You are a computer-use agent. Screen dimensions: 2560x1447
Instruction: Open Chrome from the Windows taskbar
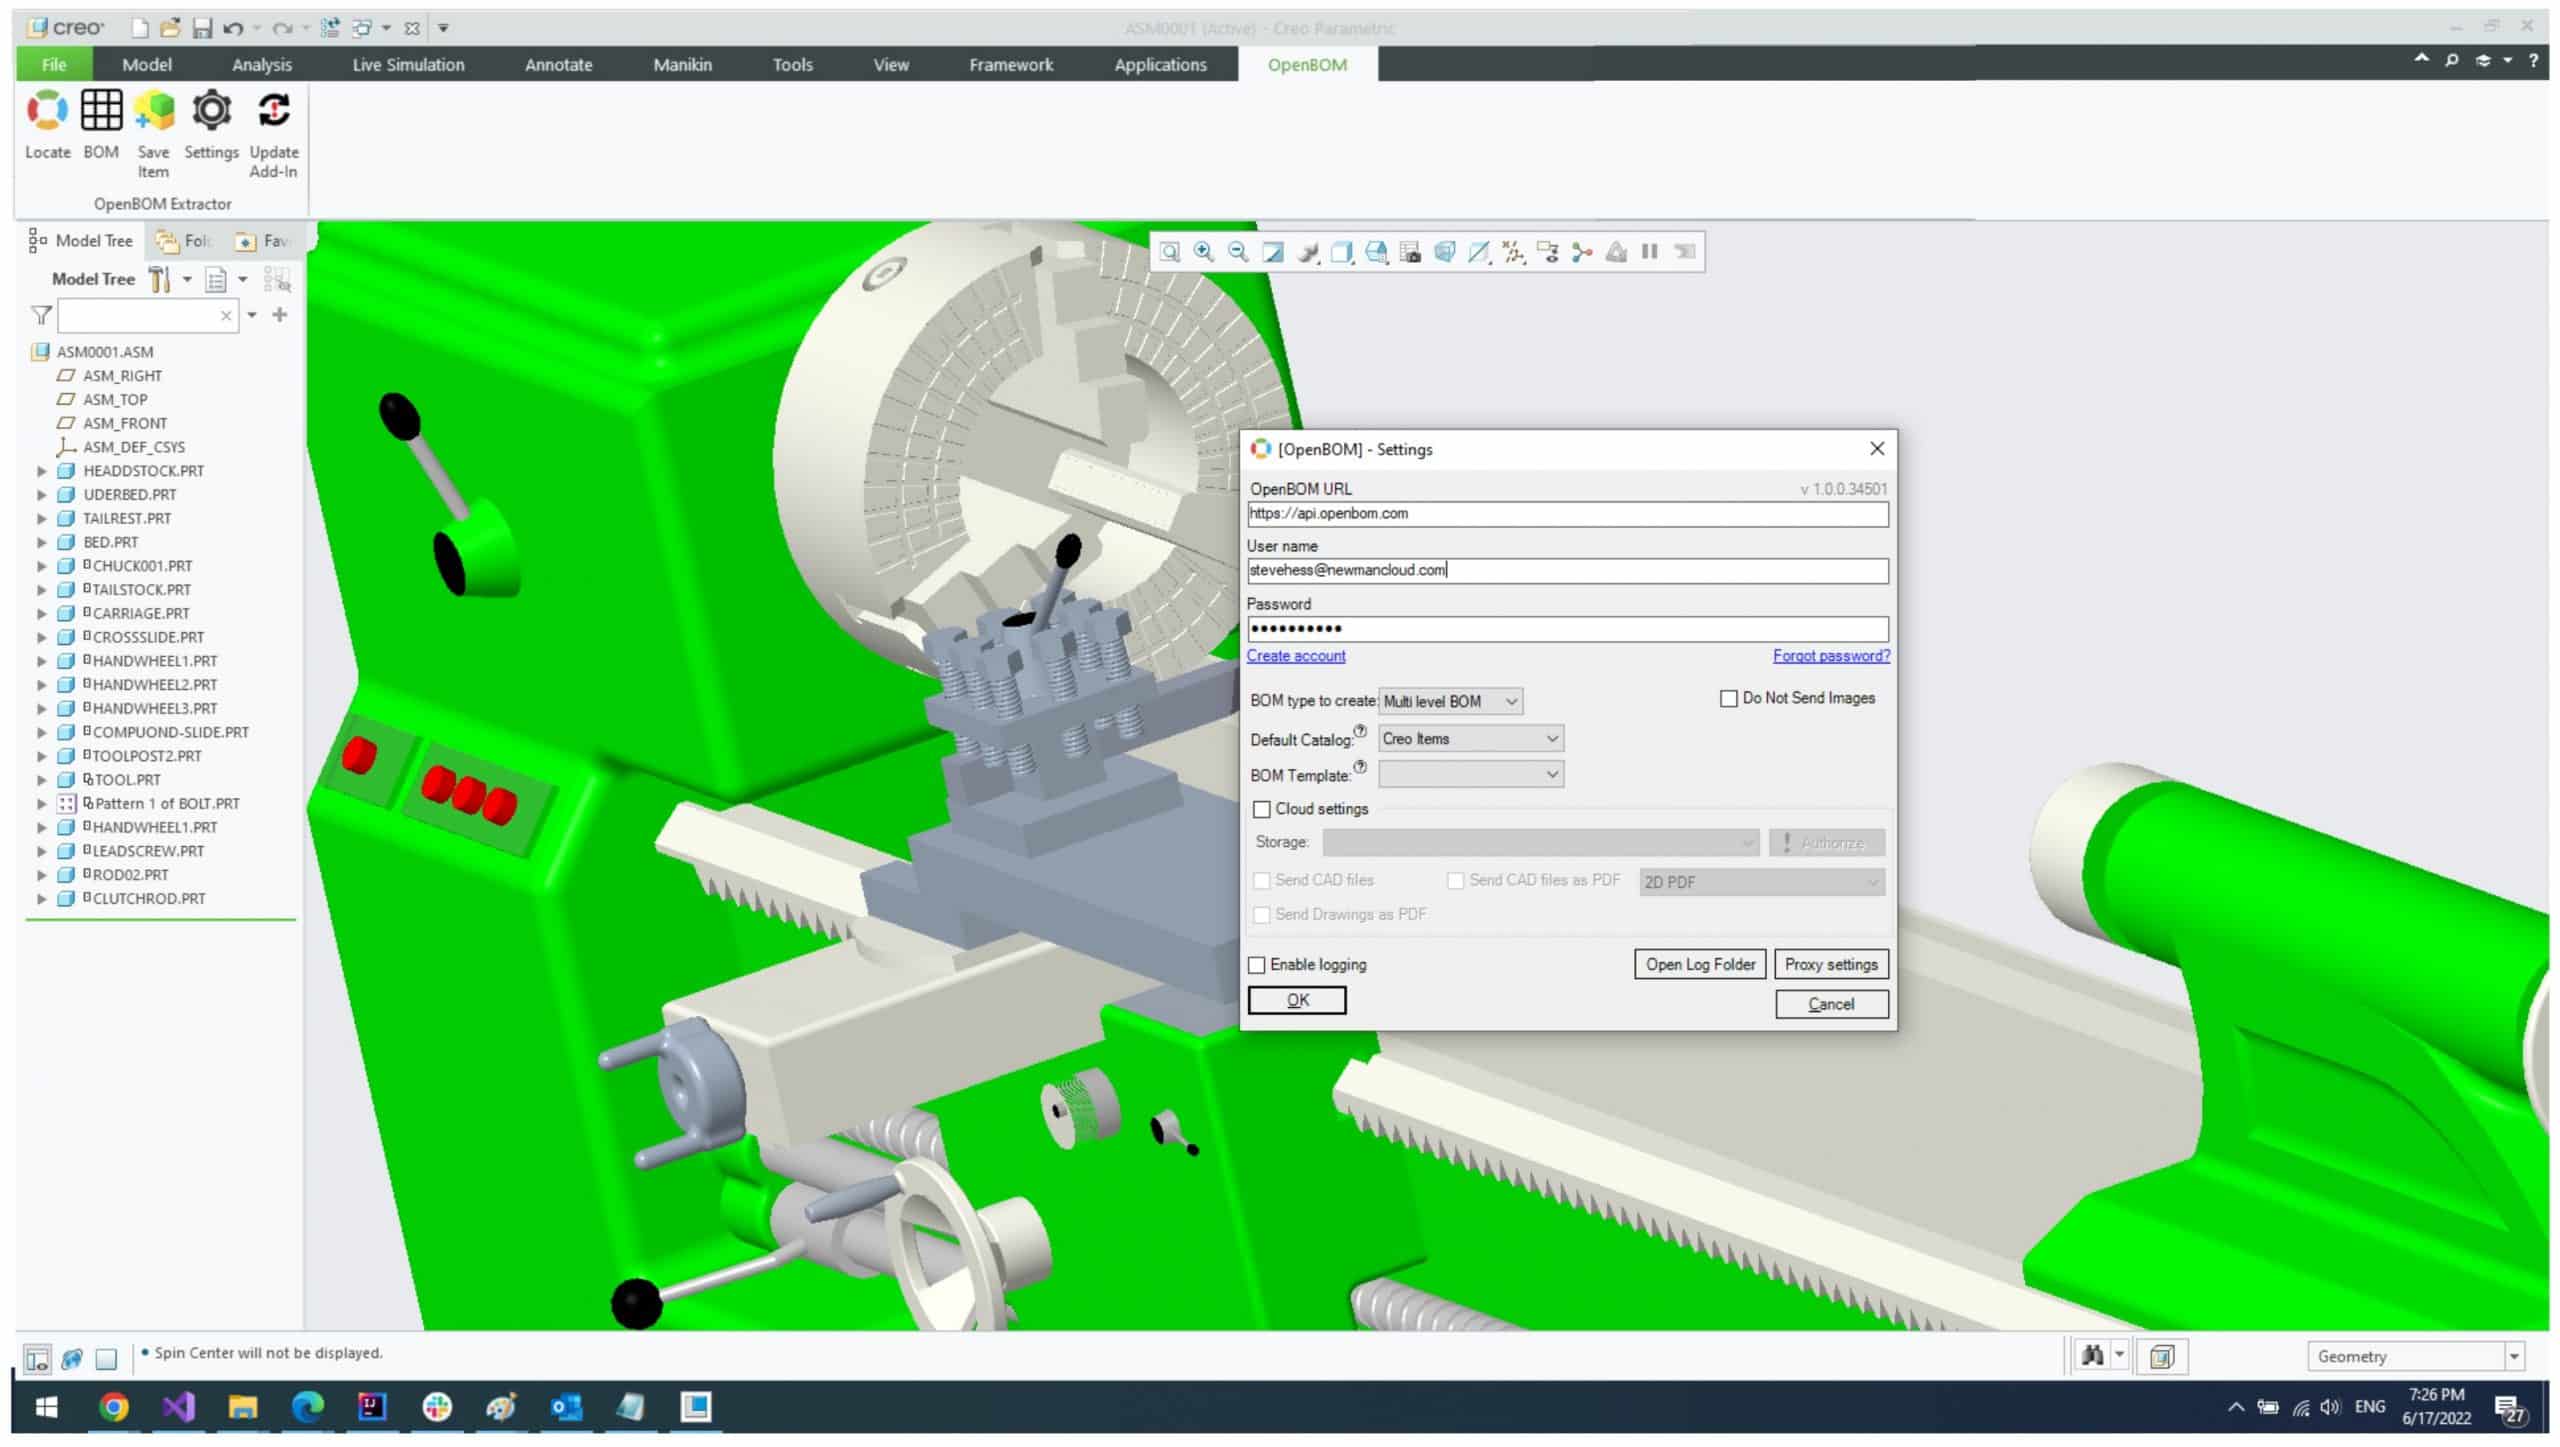point(114,1407)
